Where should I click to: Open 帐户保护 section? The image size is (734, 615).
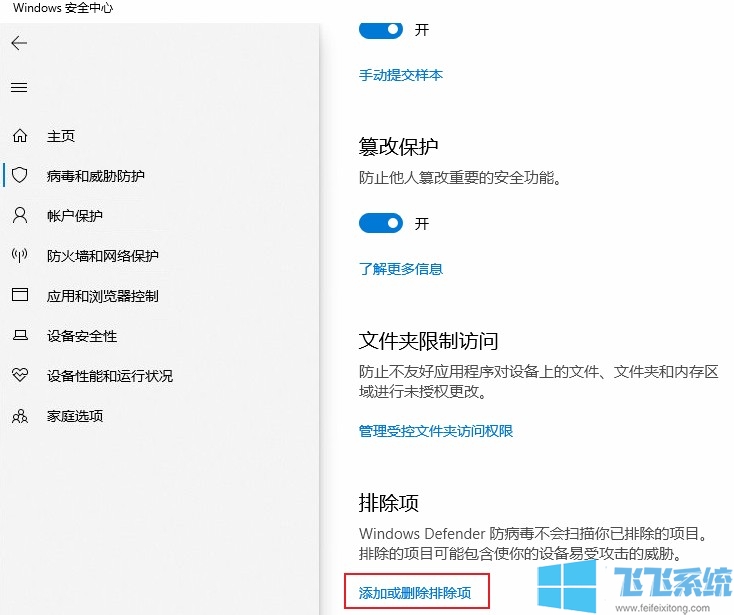click(x=74, y=216)
